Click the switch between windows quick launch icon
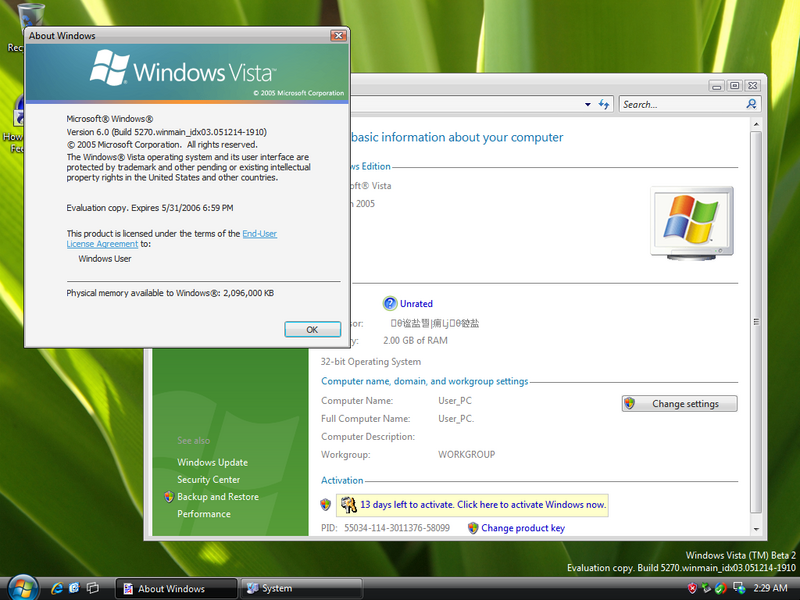800x600 pixels. [x=93, y=588]
